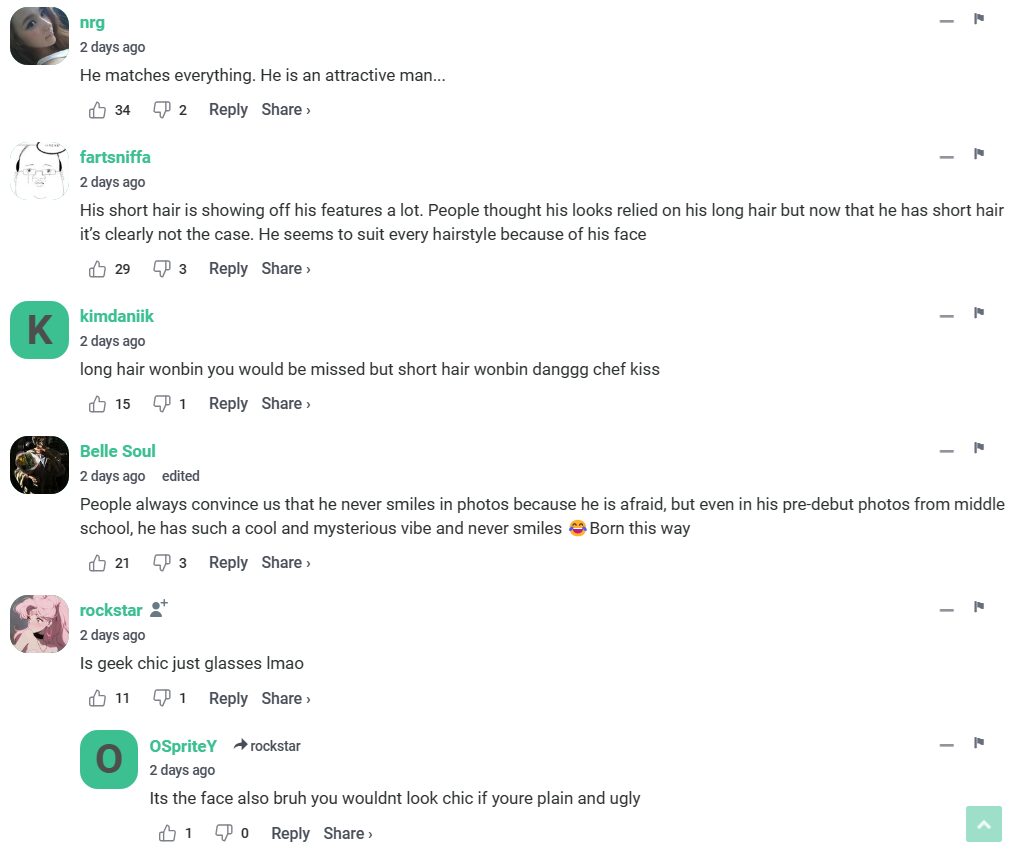Collapse nrg's comment thread

pos(946,21)
